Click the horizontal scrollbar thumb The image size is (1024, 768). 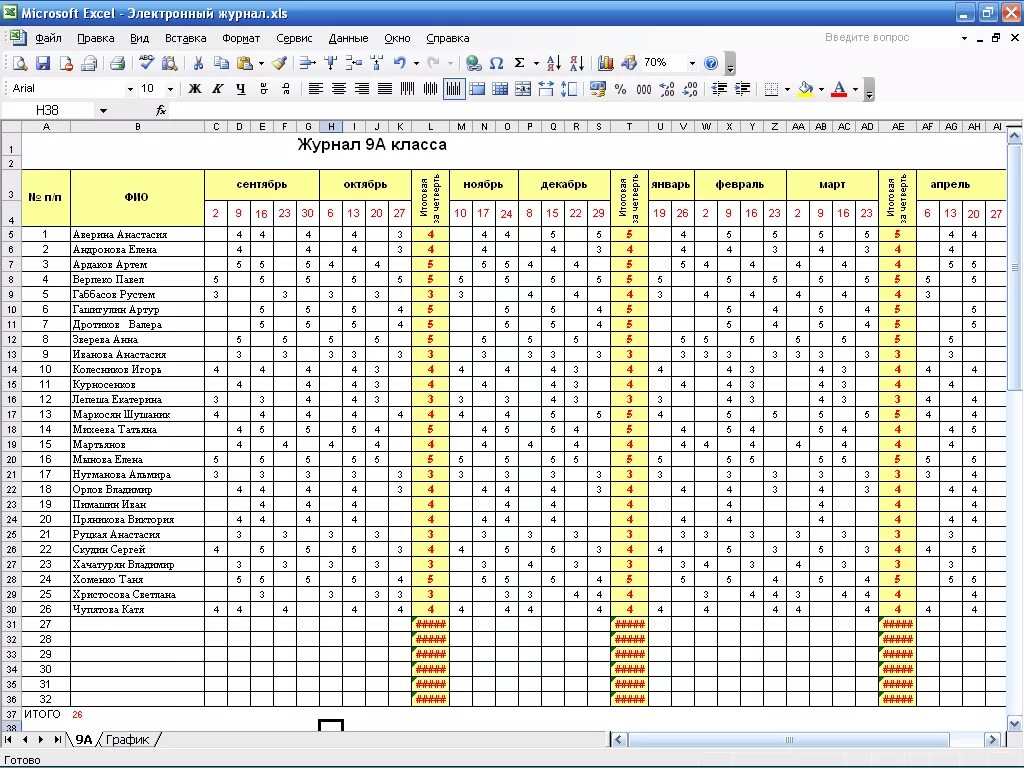coord(789,740)
